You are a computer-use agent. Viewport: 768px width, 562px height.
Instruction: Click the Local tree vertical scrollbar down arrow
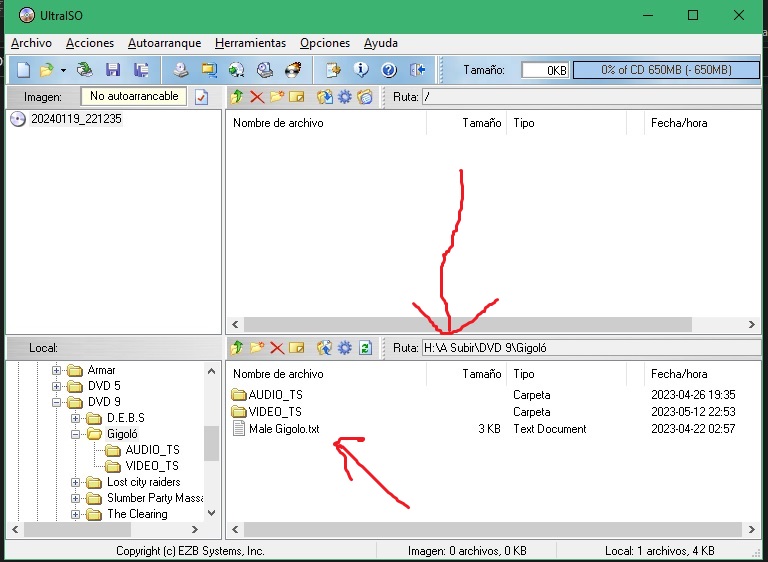coord(212,513)
